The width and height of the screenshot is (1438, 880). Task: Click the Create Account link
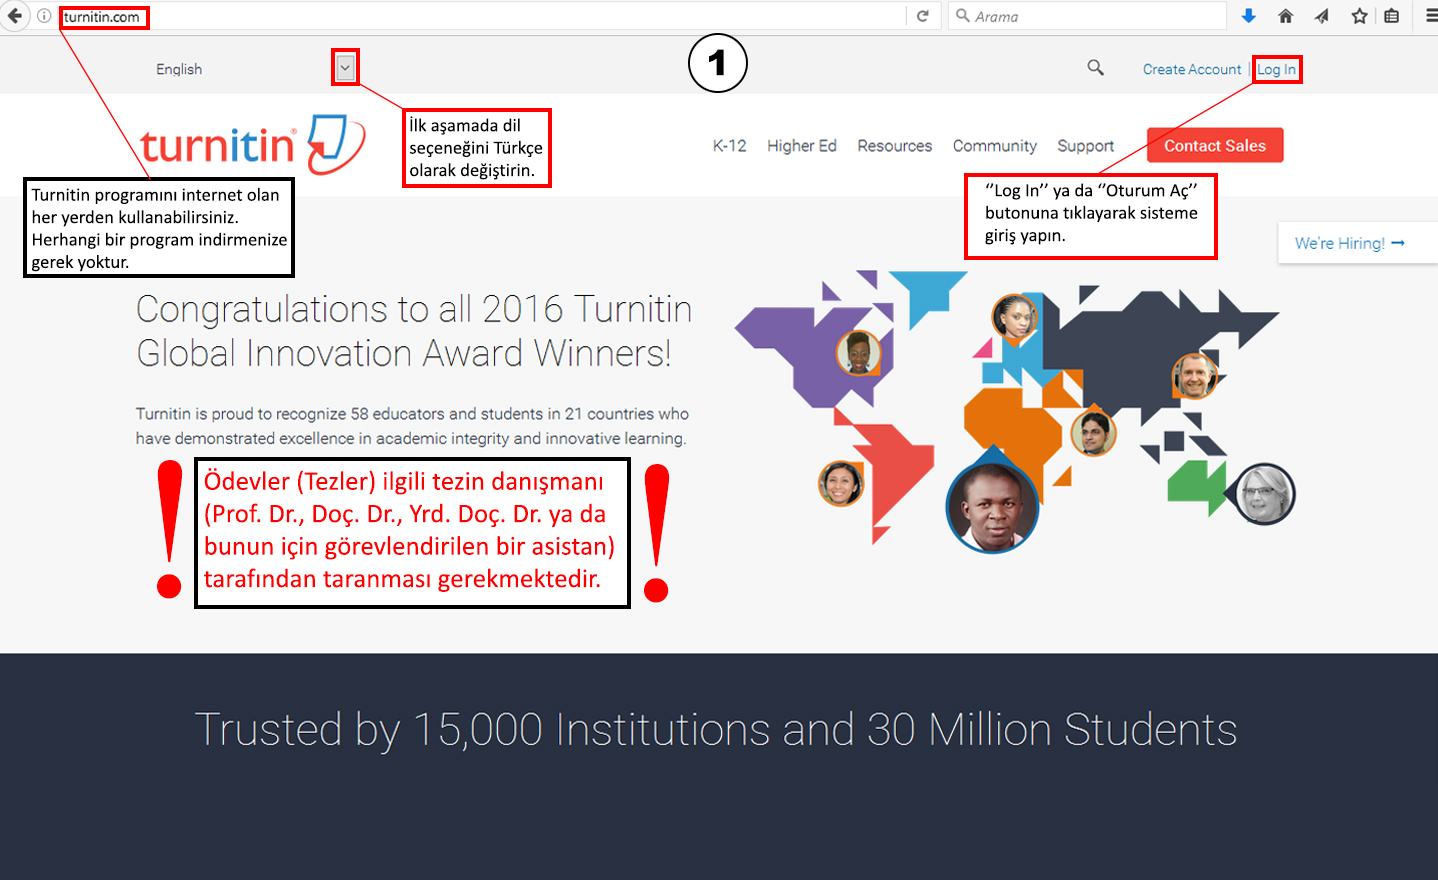tap(1192, 69)
